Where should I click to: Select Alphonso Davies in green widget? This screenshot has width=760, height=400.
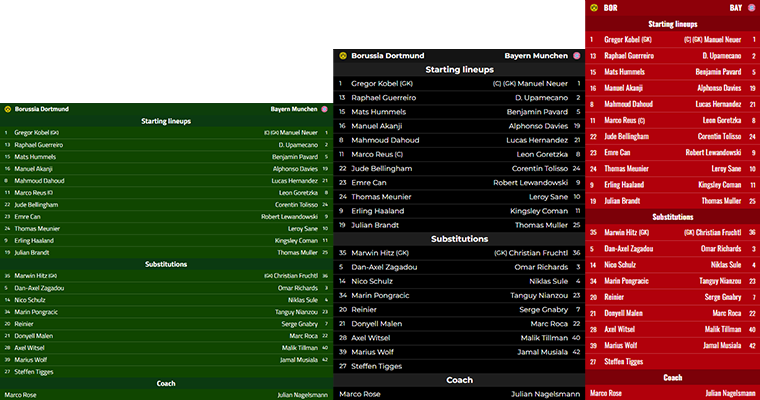pyautogui.click(x=295, y=169)
